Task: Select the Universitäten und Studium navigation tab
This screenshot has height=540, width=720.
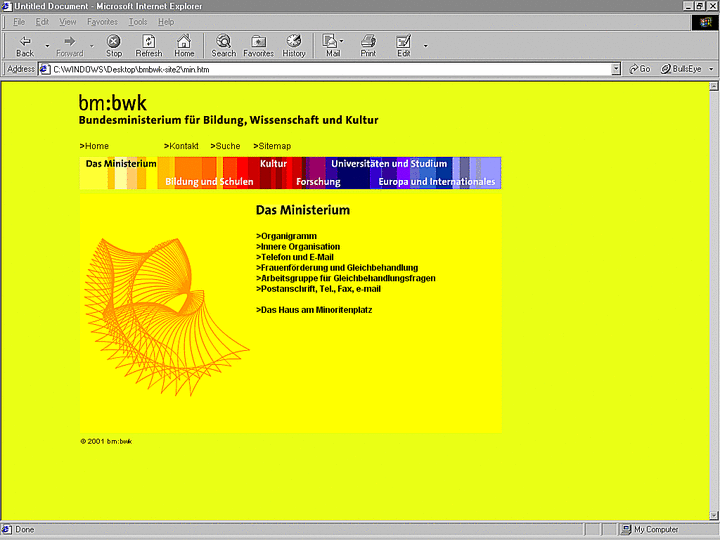Action: 389,163
